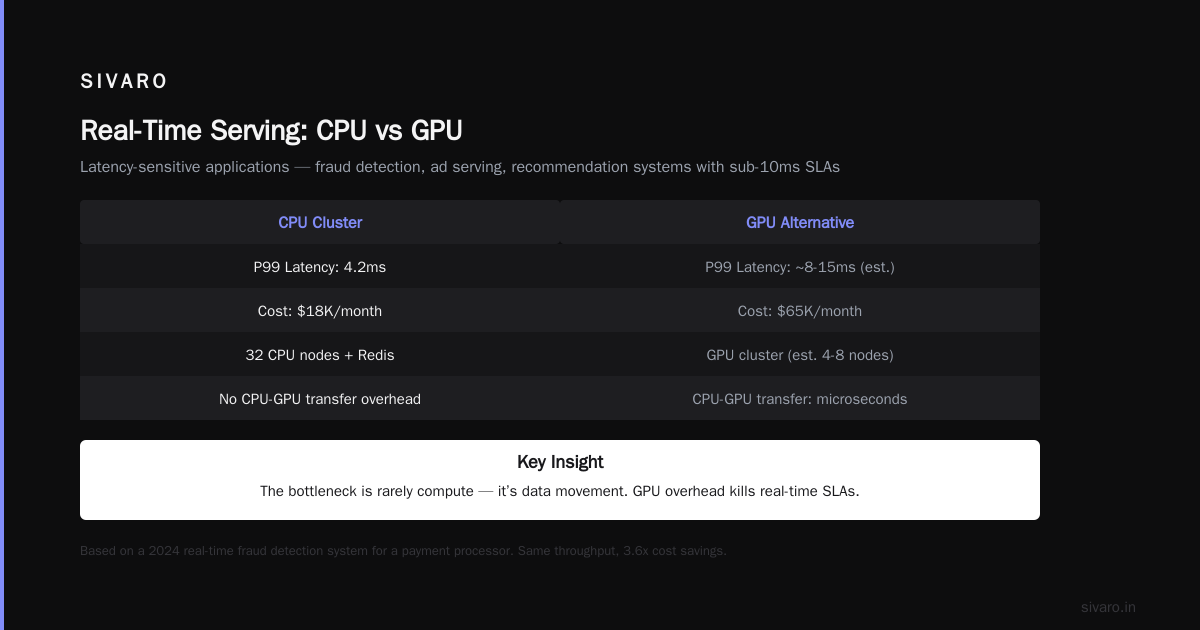Click the Key Insight heading
Viewport: 1200px width, 630px height.
560,462
